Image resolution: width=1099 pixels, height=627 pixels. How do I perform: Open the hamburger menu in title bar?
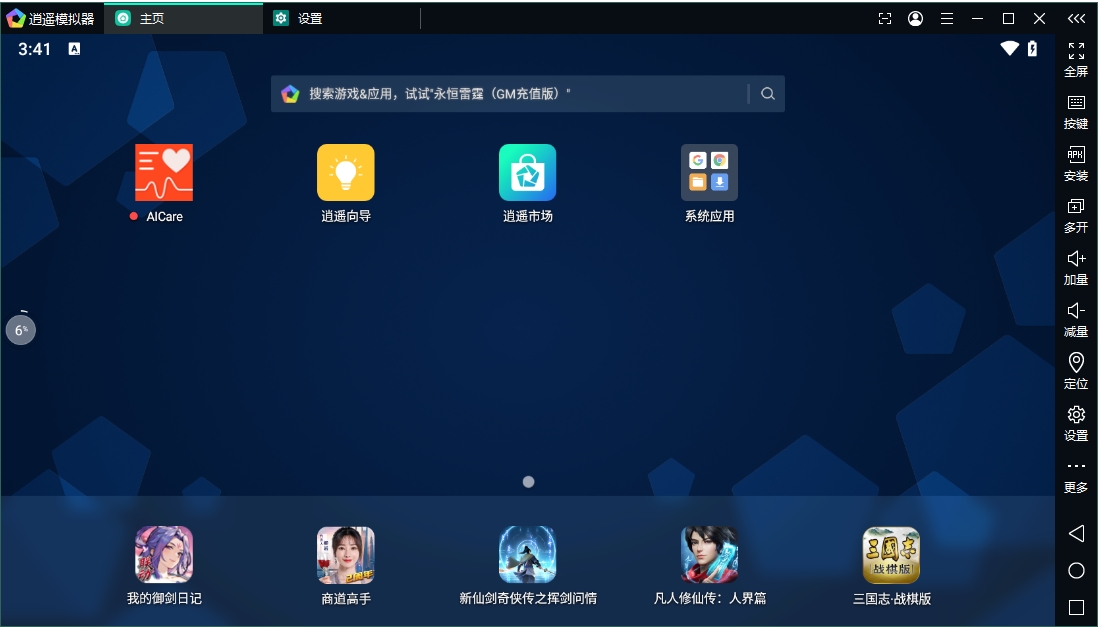(946, 17)
